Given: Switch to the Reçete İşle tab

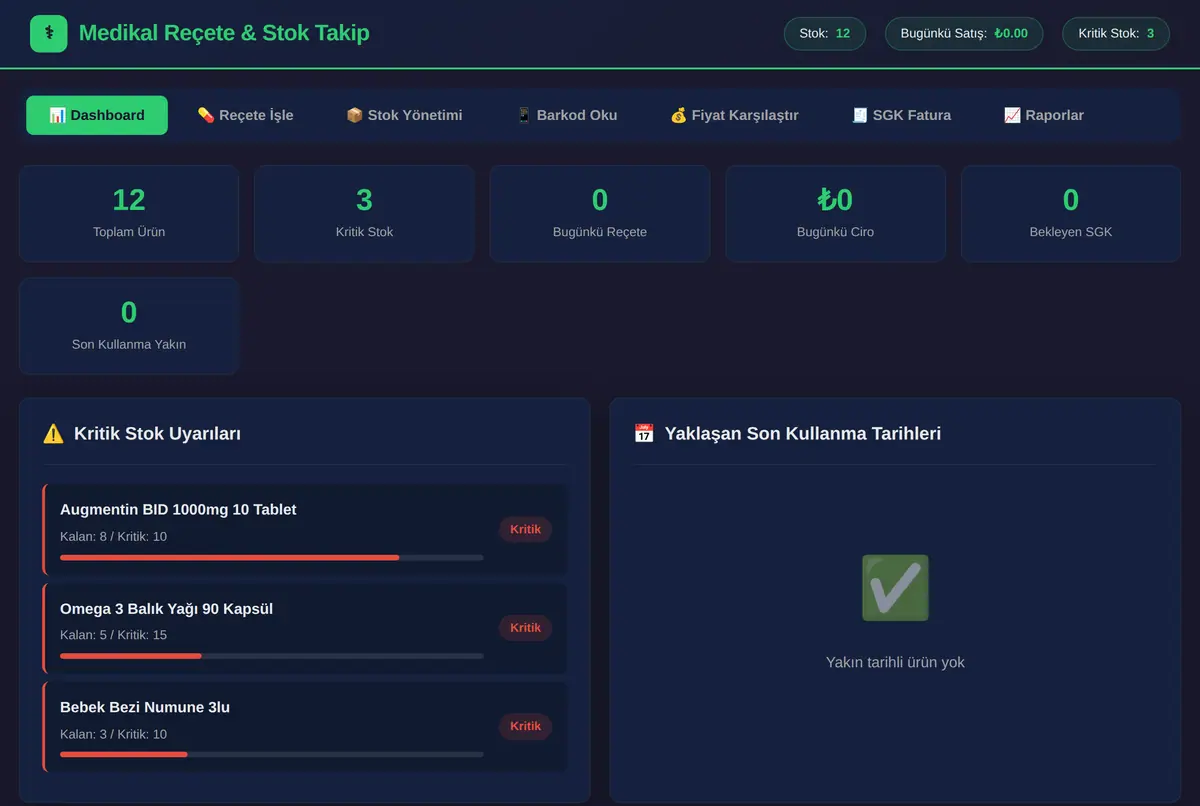Looking at the screenshot, I should (x=245, y=115).
